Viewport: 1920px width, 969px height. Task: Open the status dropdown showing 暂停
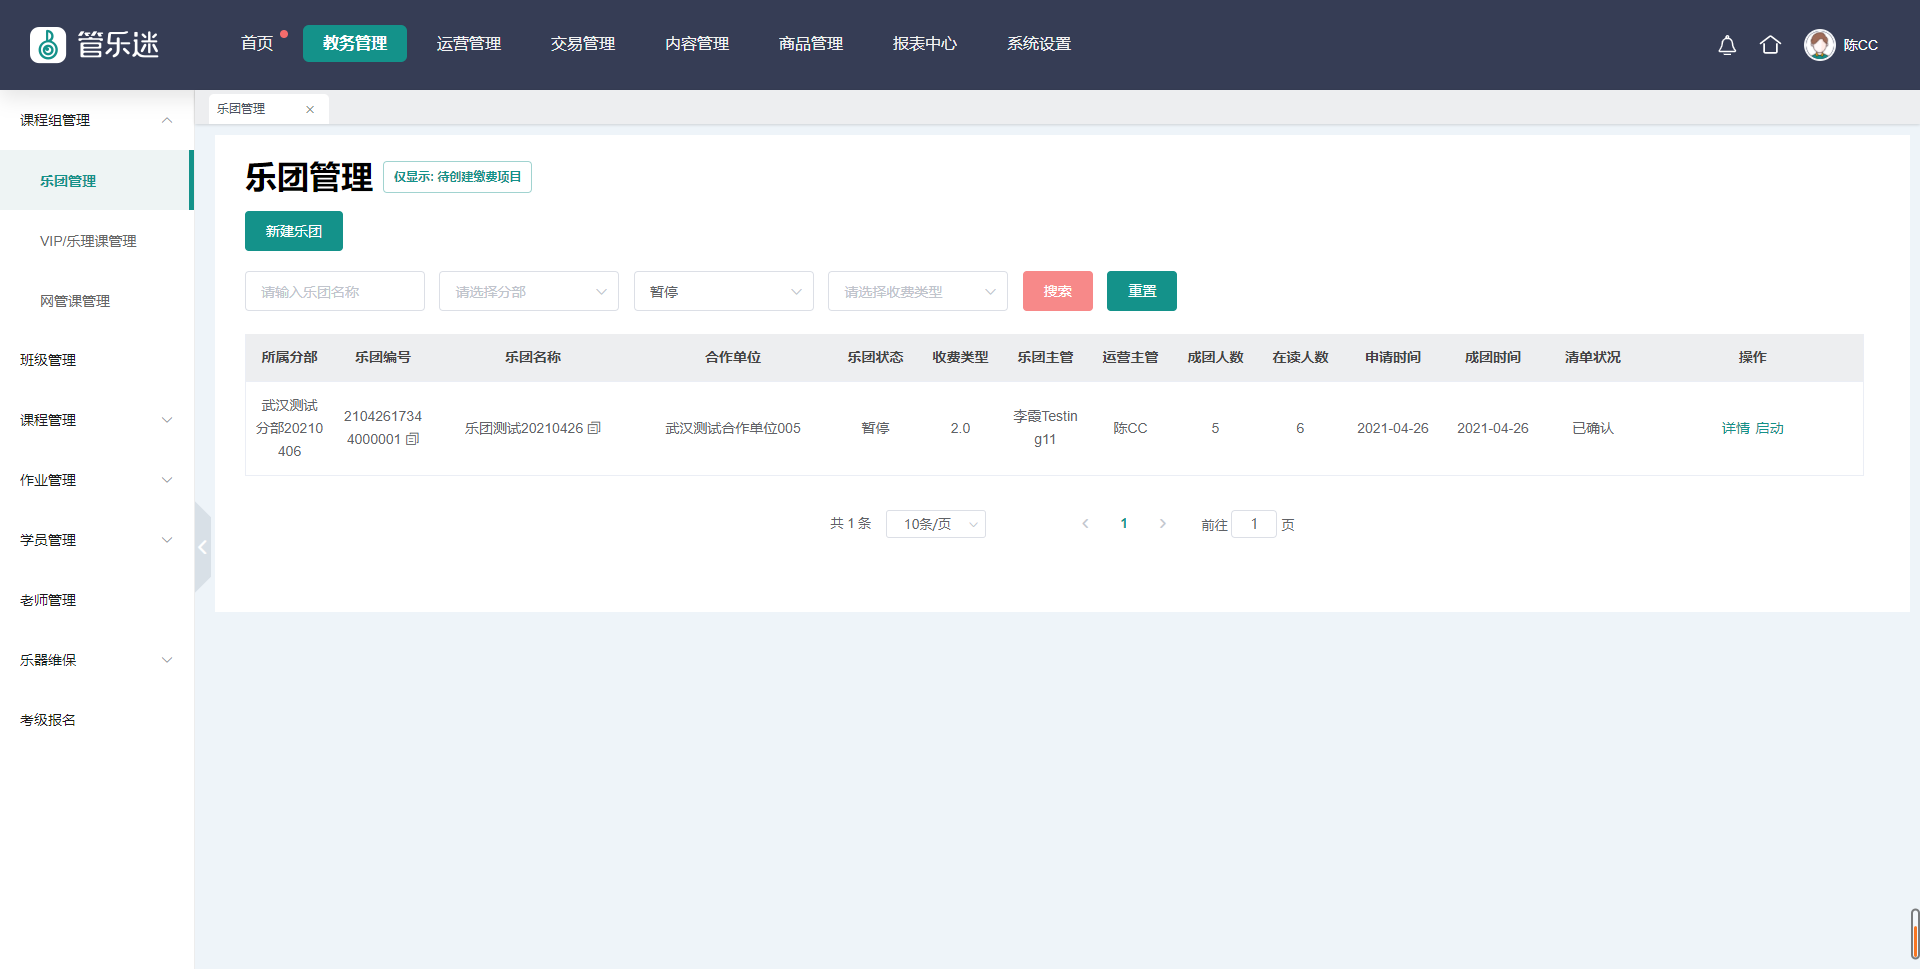(x=723, y=292)
